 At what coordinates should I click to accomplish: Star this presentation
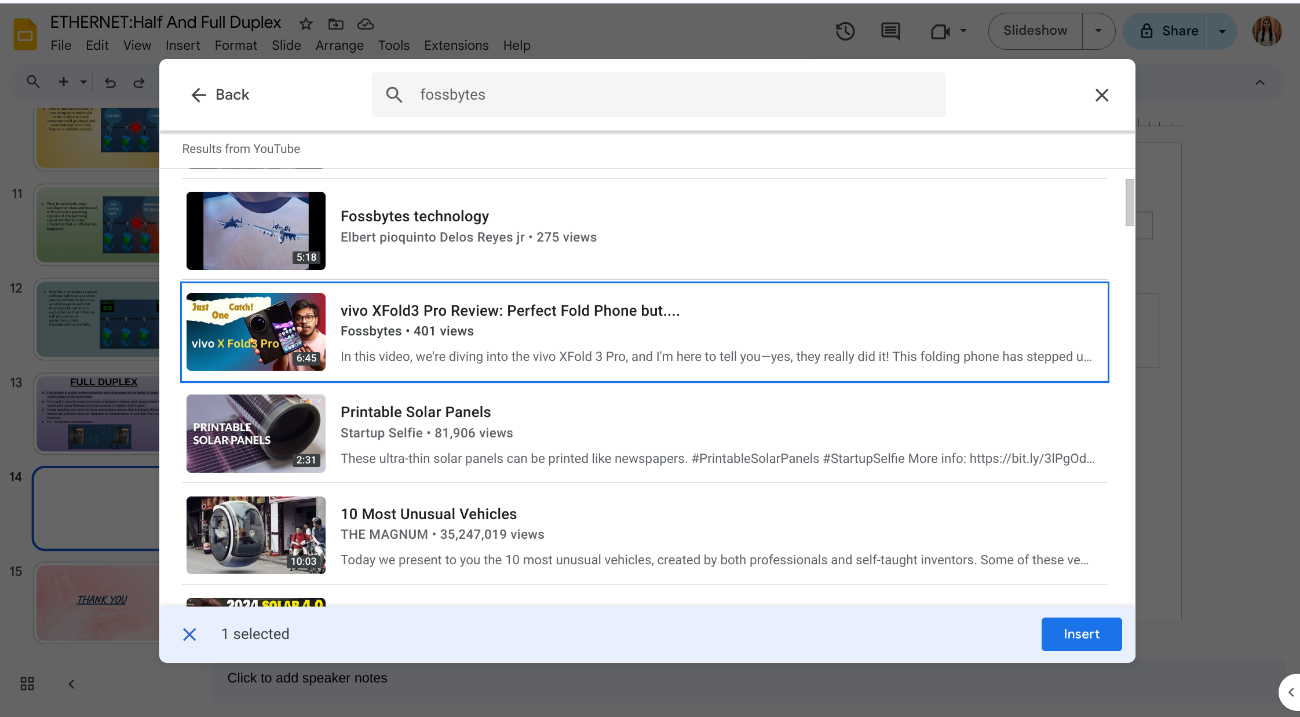305,23
